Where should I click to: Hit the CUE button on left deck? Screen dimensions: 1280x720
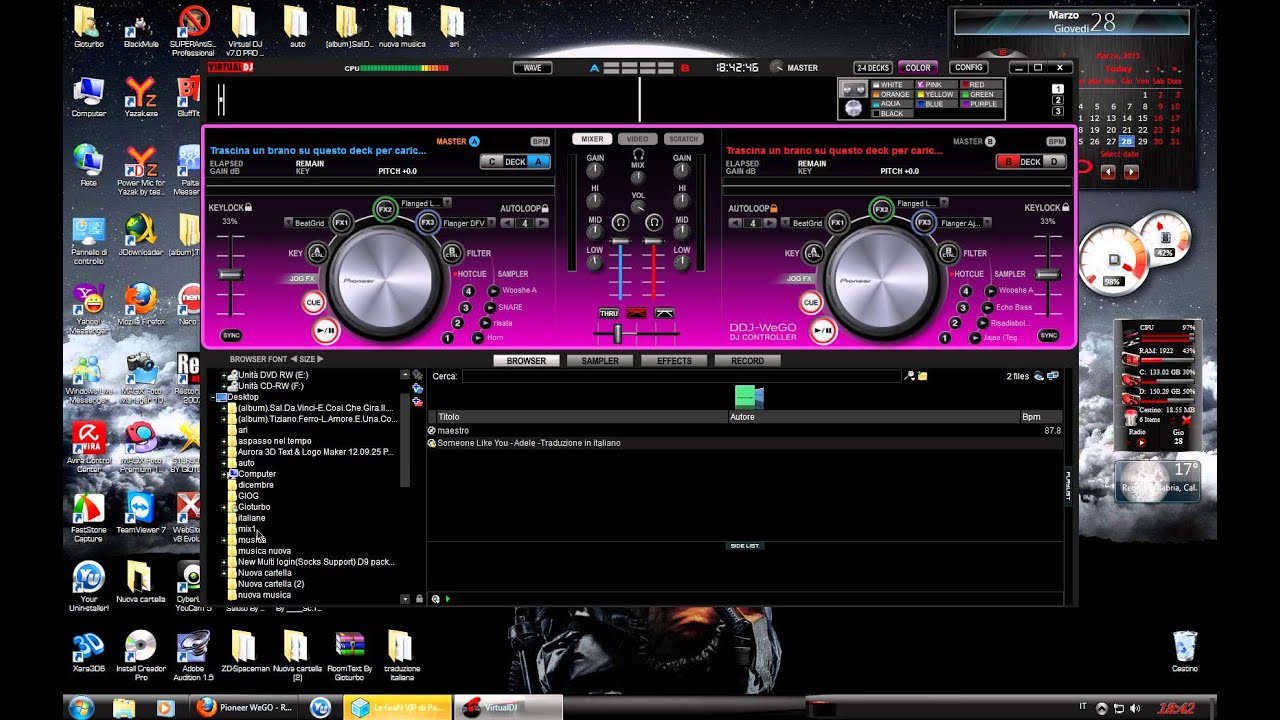pos(314,302)
